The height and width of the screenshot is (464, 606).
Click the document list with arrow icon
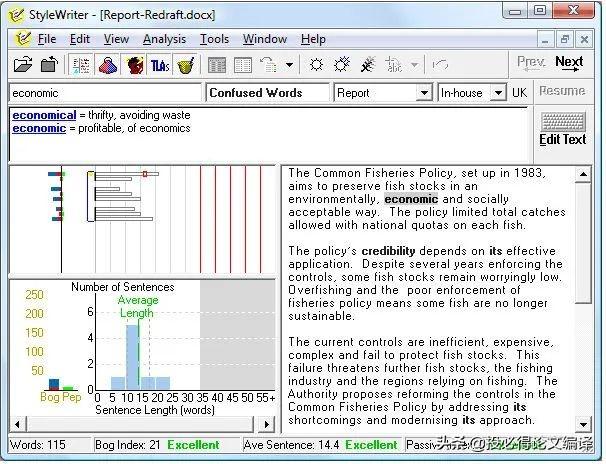[x=269, y=65]
